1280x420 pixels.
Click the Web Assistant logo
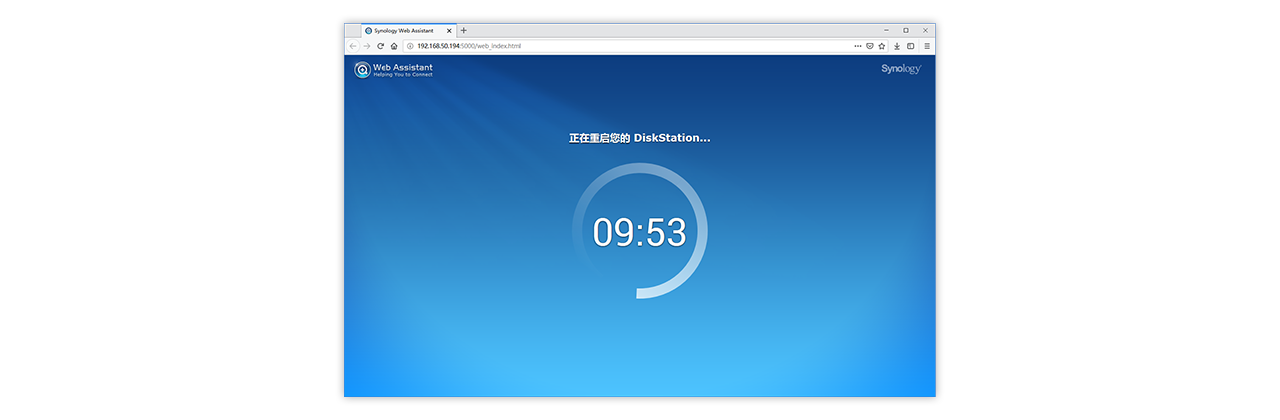[393, 70]
